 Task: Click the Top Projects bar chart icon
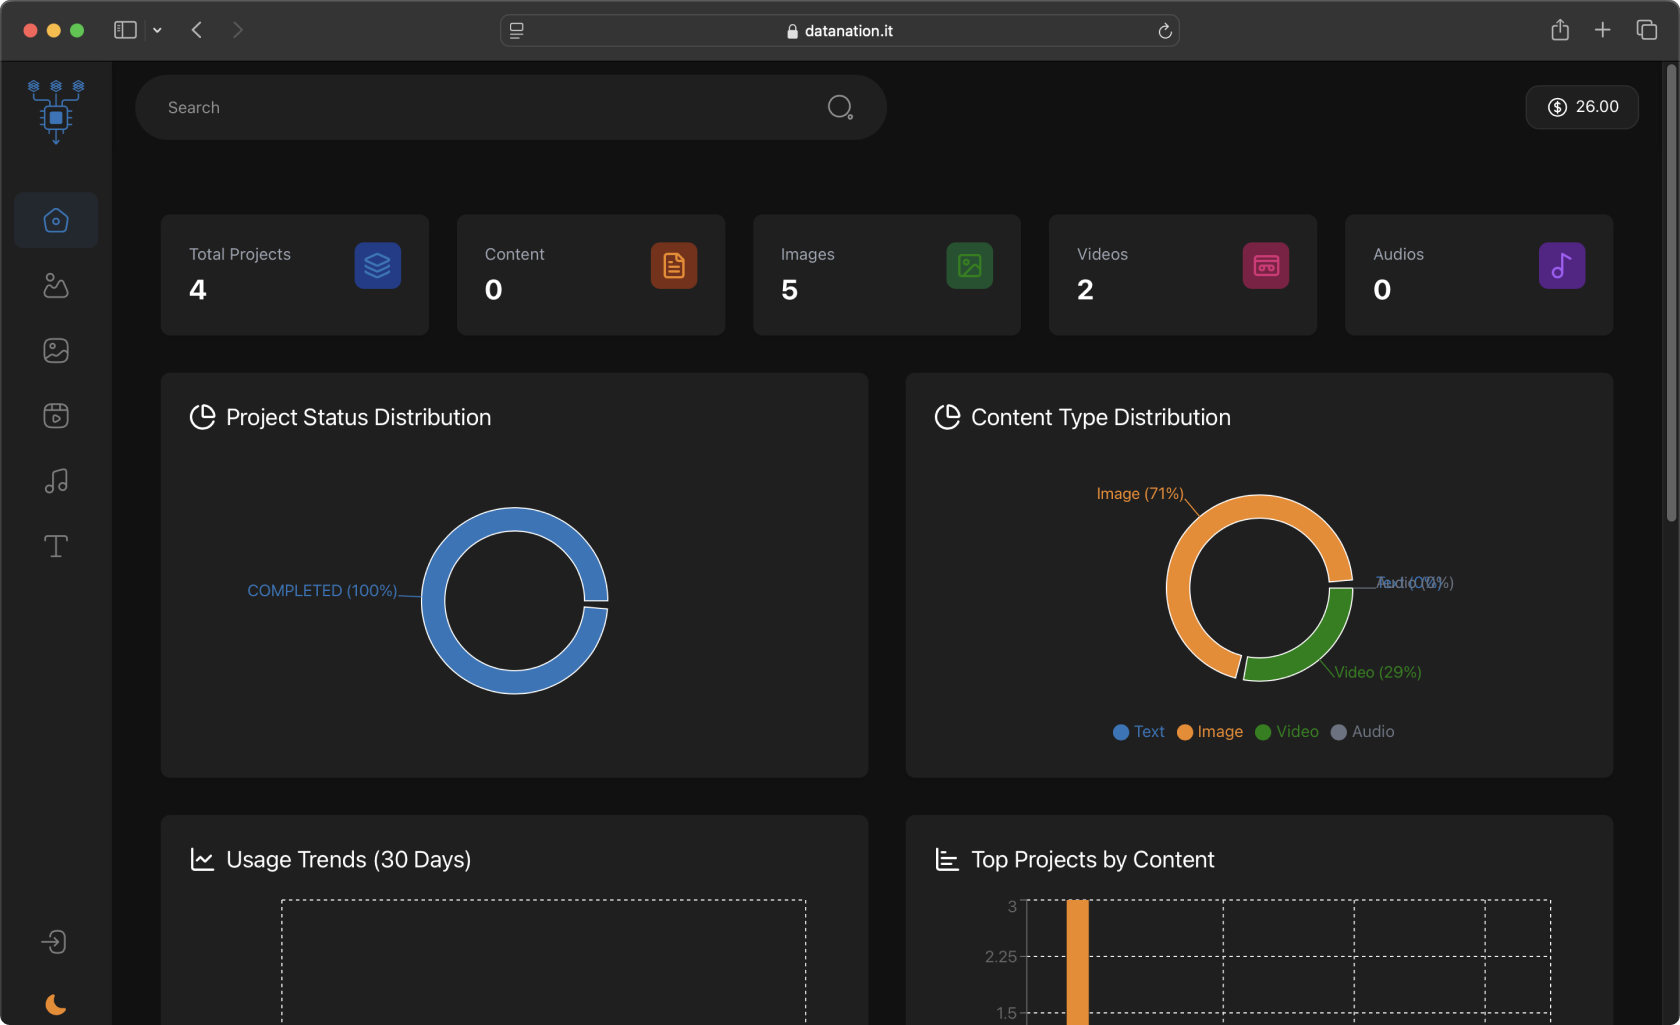(x=947, y=860)
